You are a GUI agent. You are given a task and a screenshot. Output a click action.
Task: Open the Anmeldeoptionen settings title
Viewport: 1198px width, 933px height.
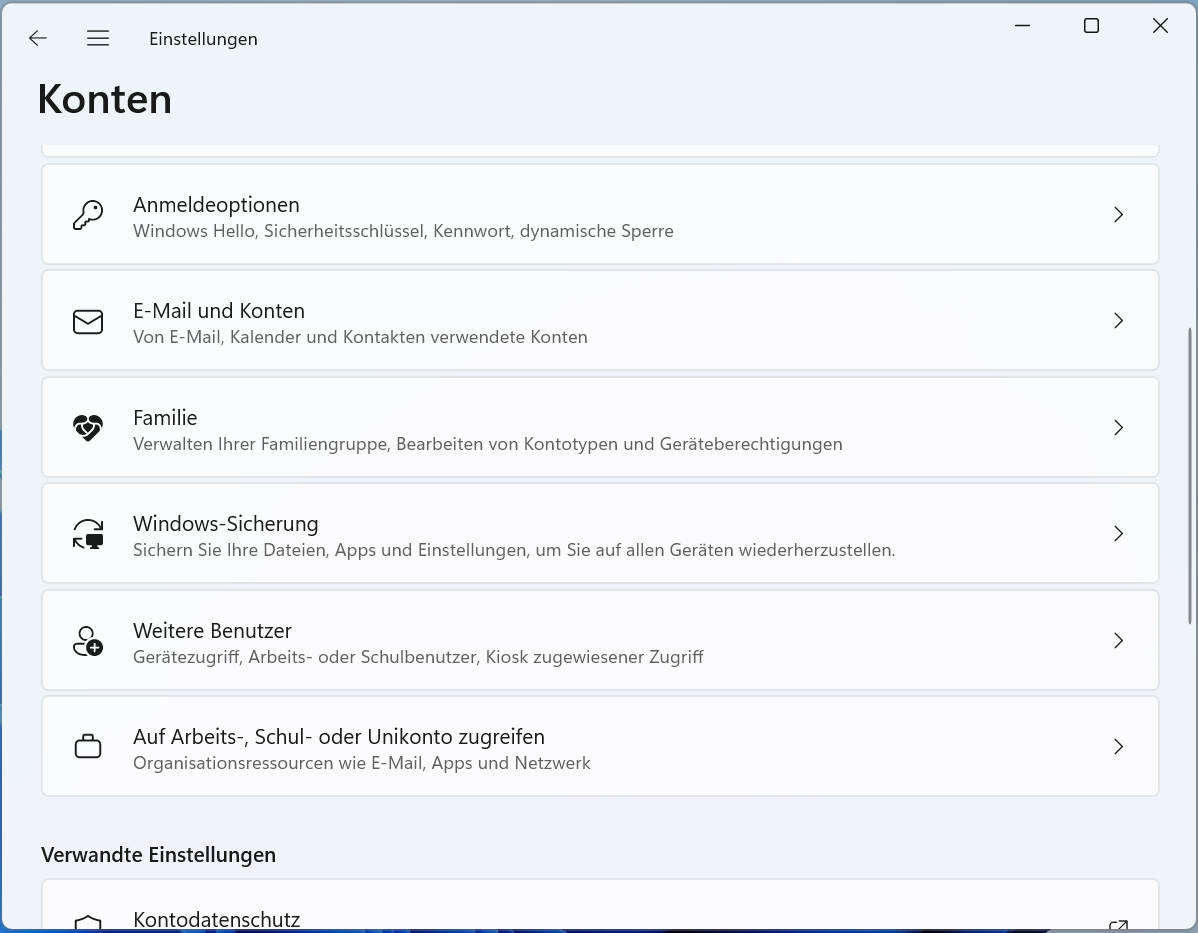(216, 205)
